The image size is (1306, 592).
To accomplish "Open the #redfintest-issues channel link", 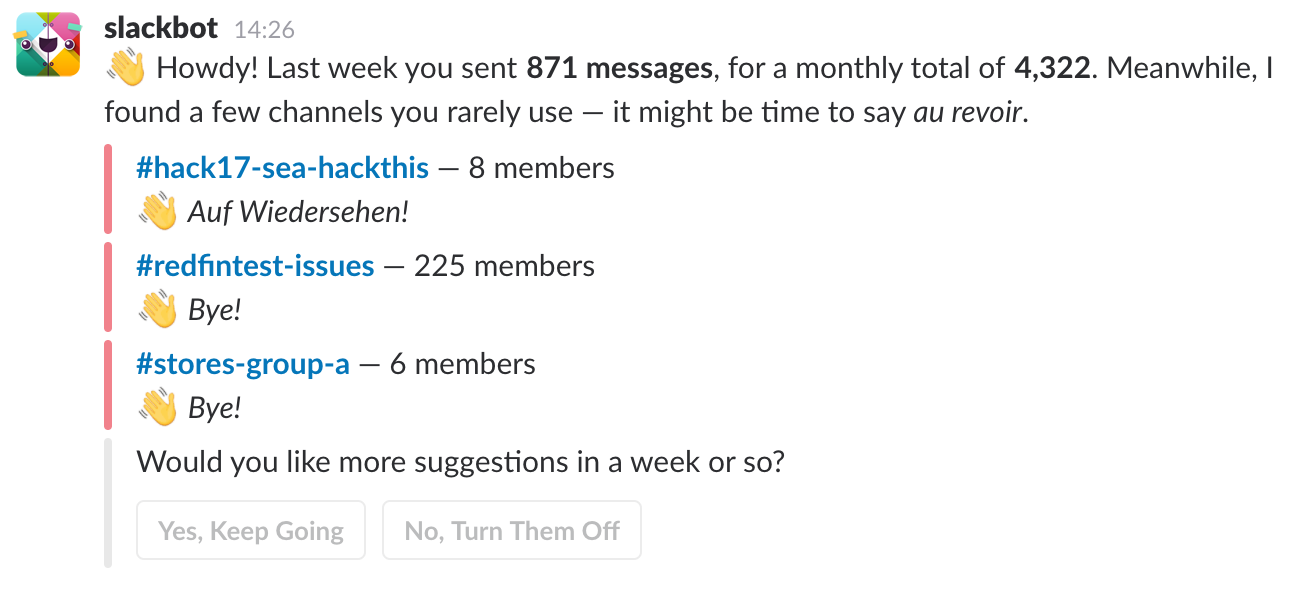I will click(255, 266).
